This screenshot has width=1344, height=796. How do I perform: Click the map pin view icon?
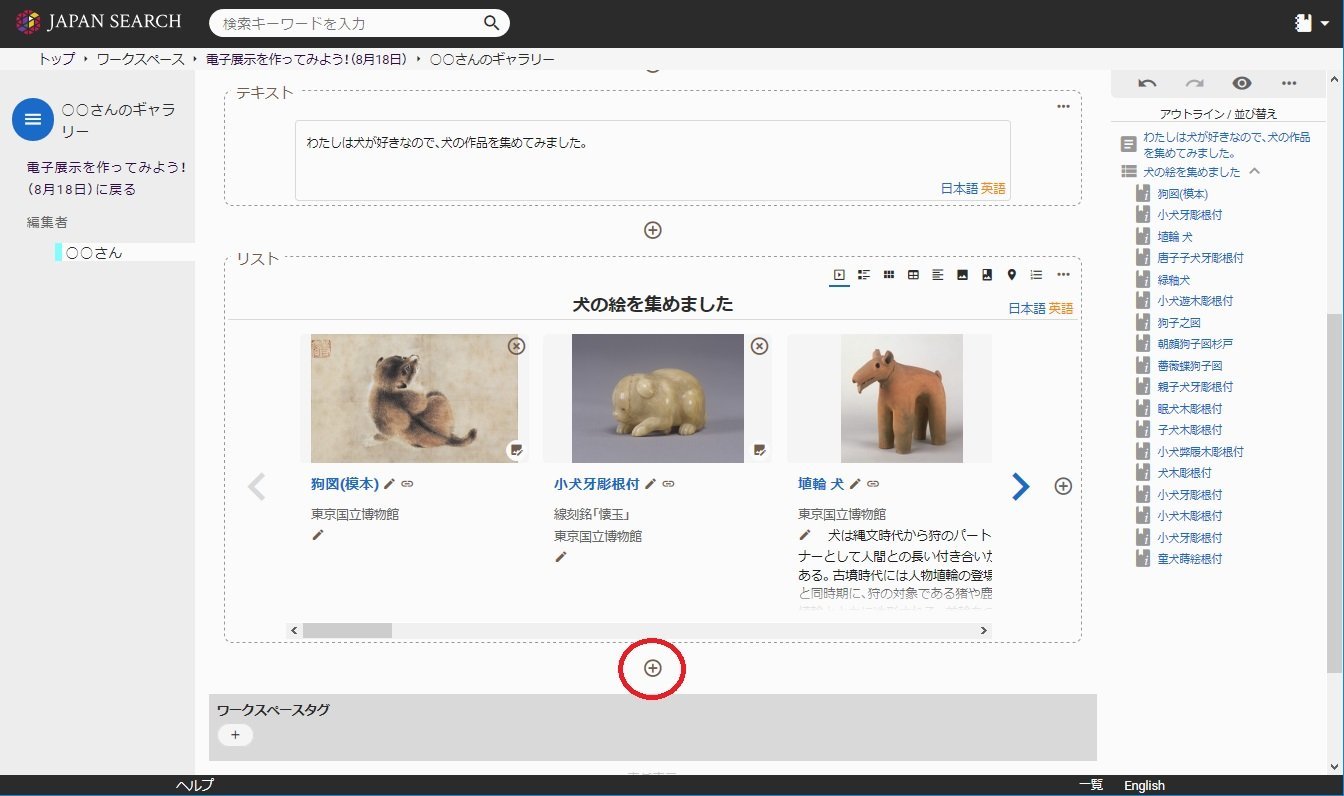[x=1011, y=275]
